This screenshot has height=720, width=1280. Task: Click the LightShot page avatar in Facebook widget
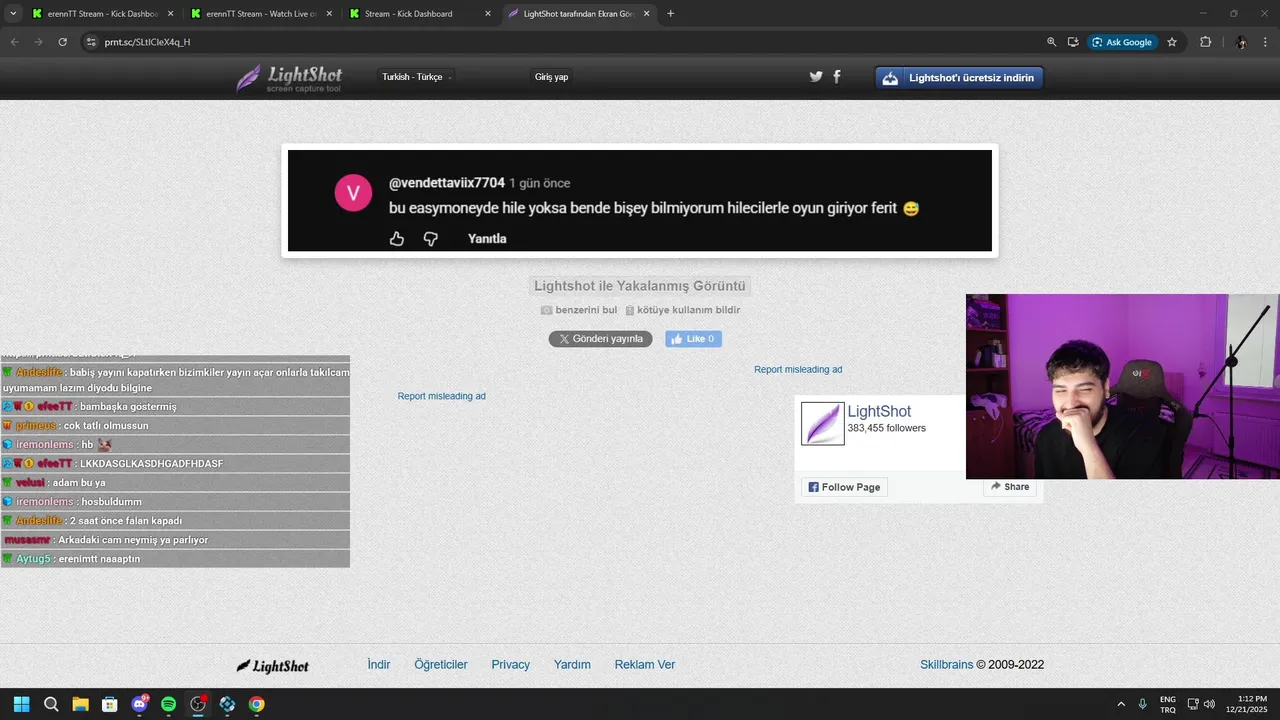pyautogui.click(x=823, y=424)
